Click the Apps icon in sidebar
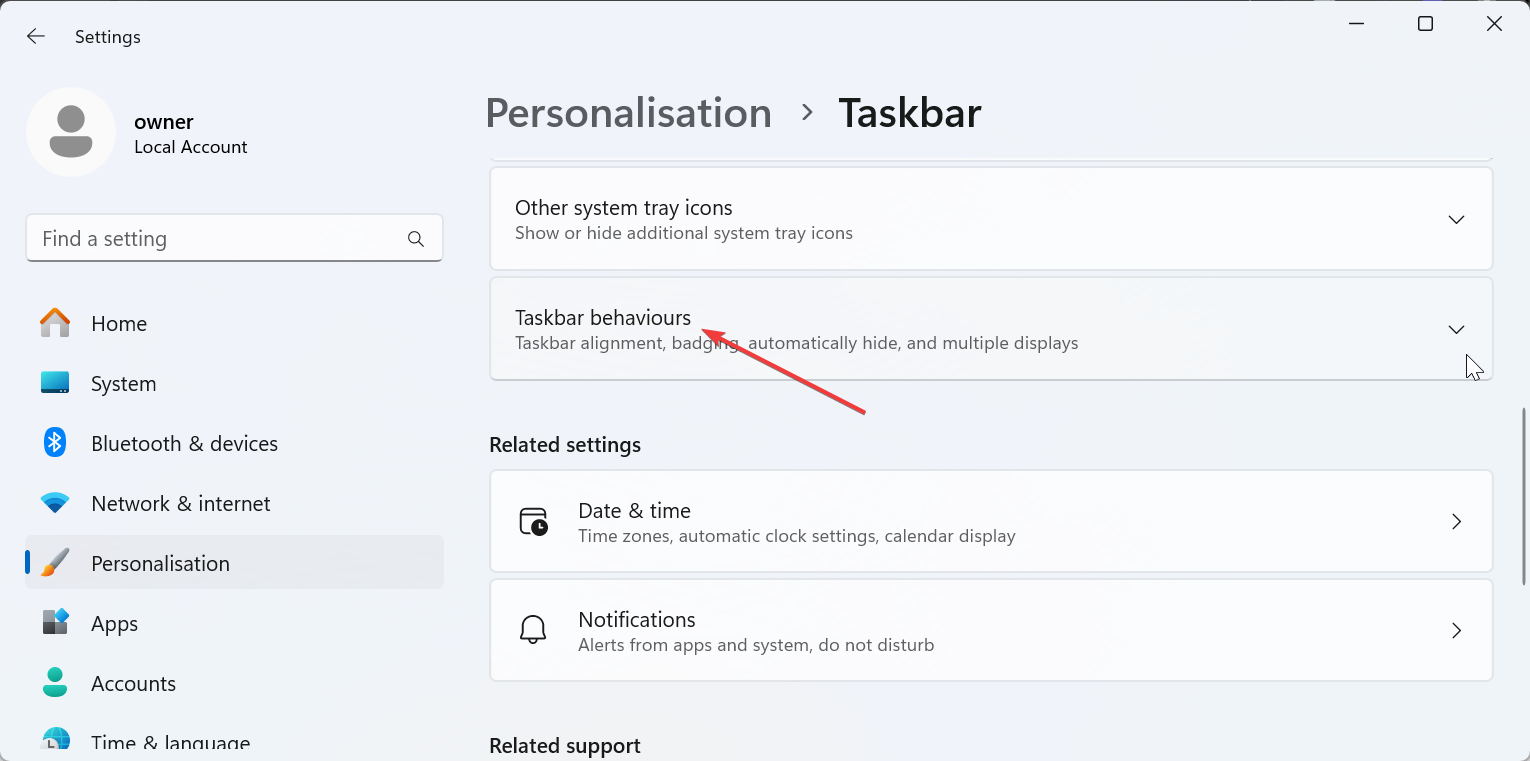Viewport: 1530px width, 761px height. click(55, 623)
